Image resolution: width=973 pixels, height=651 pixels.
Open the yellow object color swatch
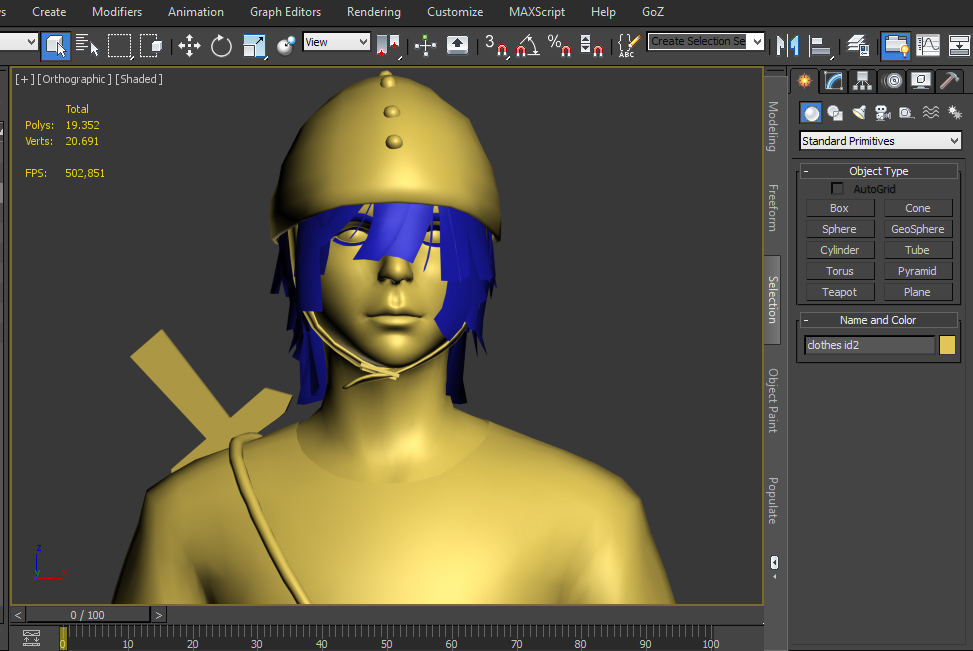coord(947,345)
